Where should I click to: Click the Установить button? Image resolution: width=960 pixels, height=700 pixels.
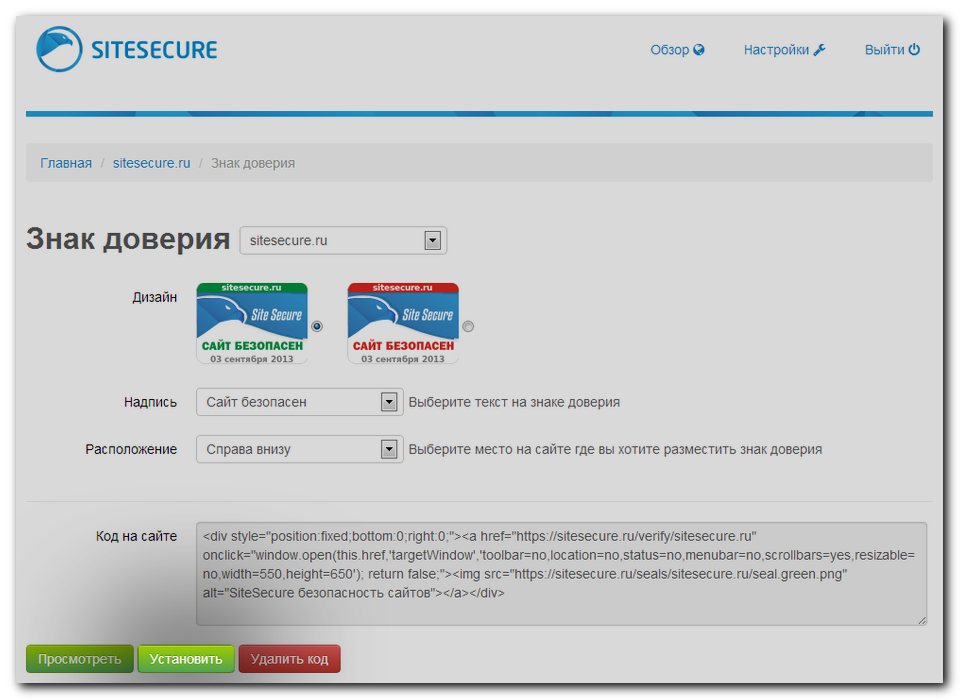(x=186, y=659)
